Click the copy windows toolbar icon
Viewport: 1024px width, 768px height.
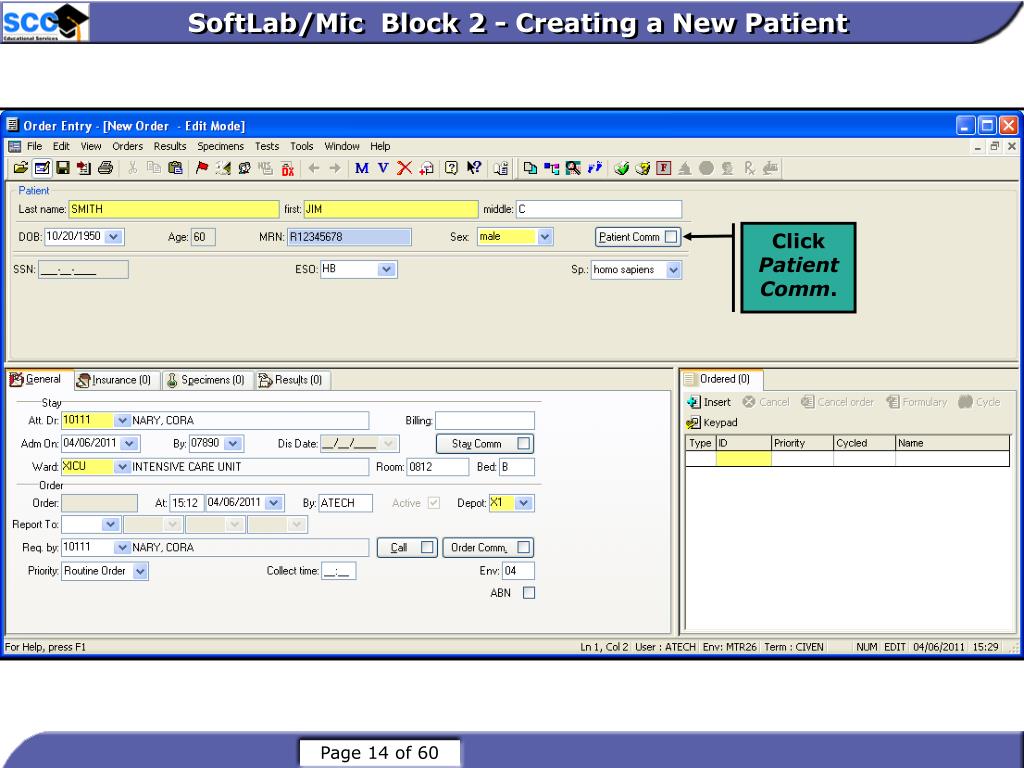530,168
